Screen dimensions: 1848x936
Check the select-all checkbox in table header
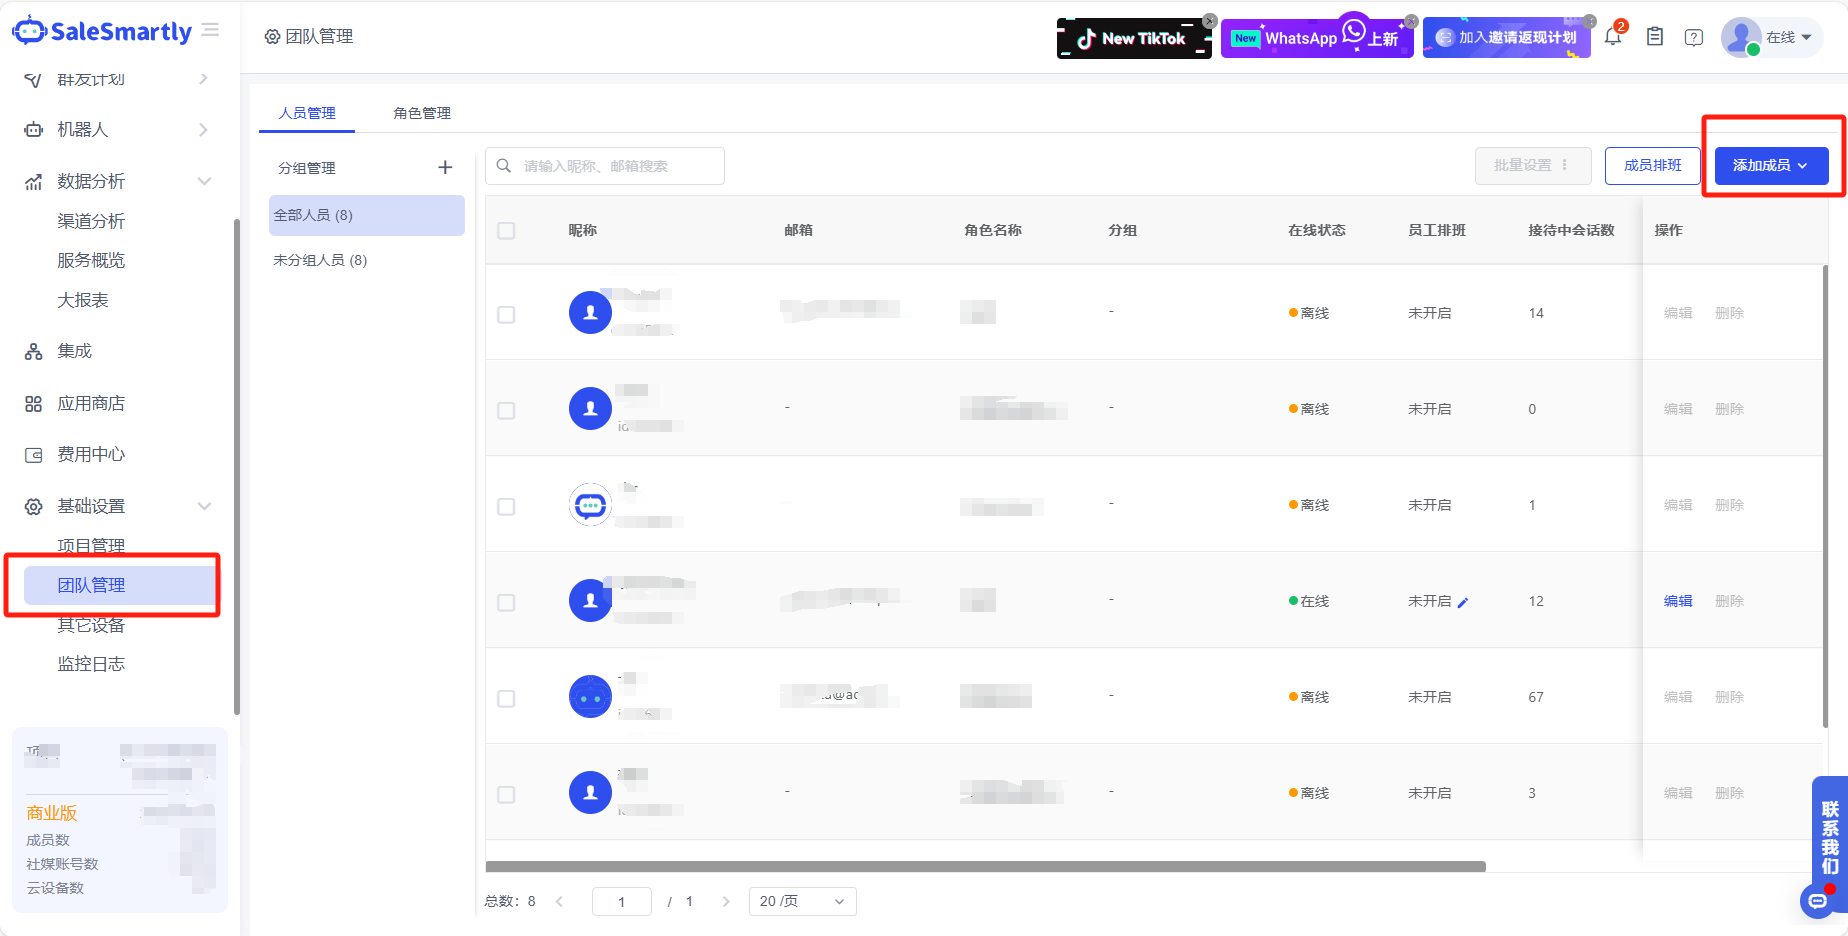pyautogui.click(x=506, y=230)
